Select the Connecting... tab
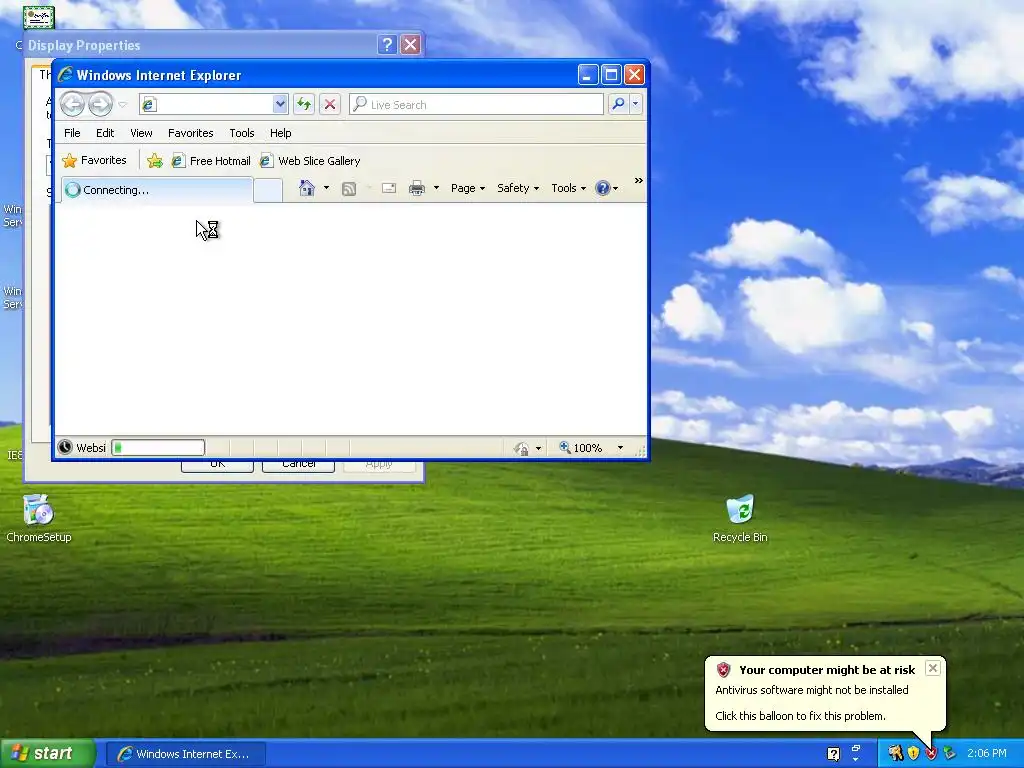Screen dimensions: 1024x768 [157, 190]
